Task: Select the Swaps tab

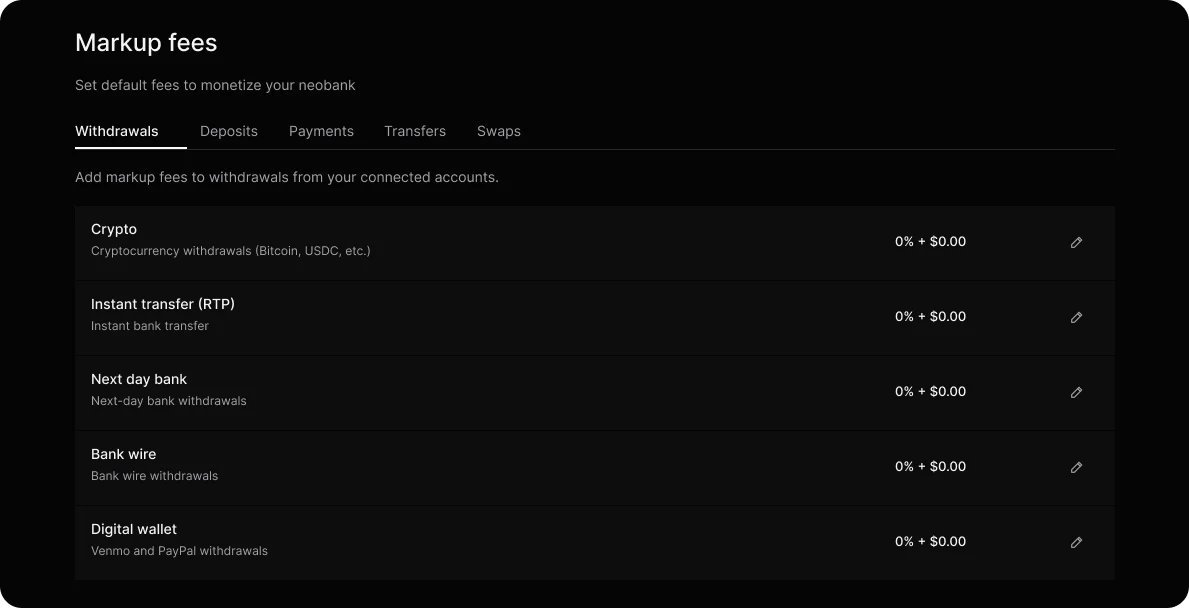Action: [x=499, y=131]
